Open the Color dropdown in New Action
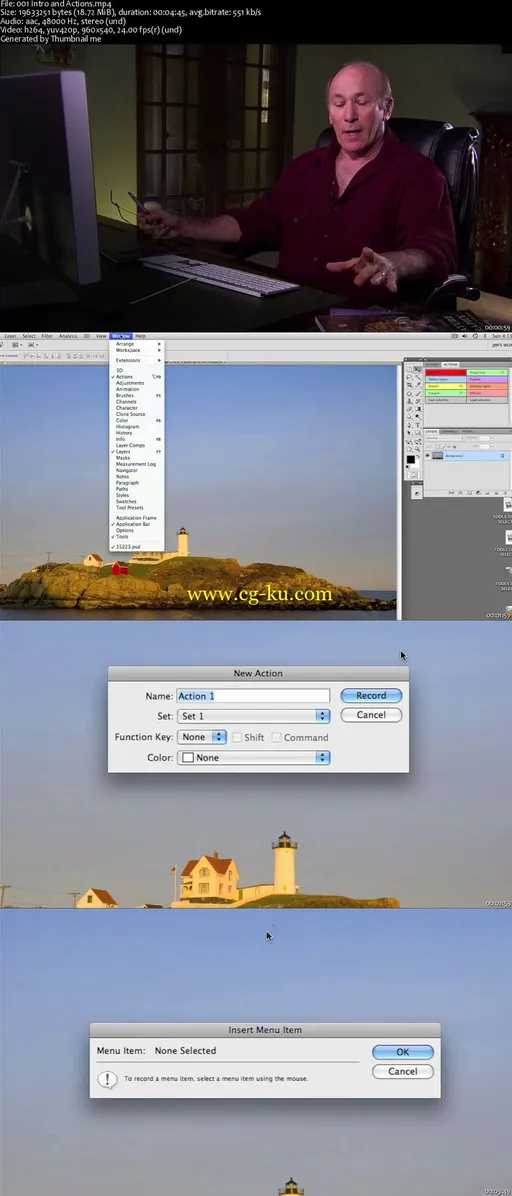The image size is (512, 1196). [253, 757]
